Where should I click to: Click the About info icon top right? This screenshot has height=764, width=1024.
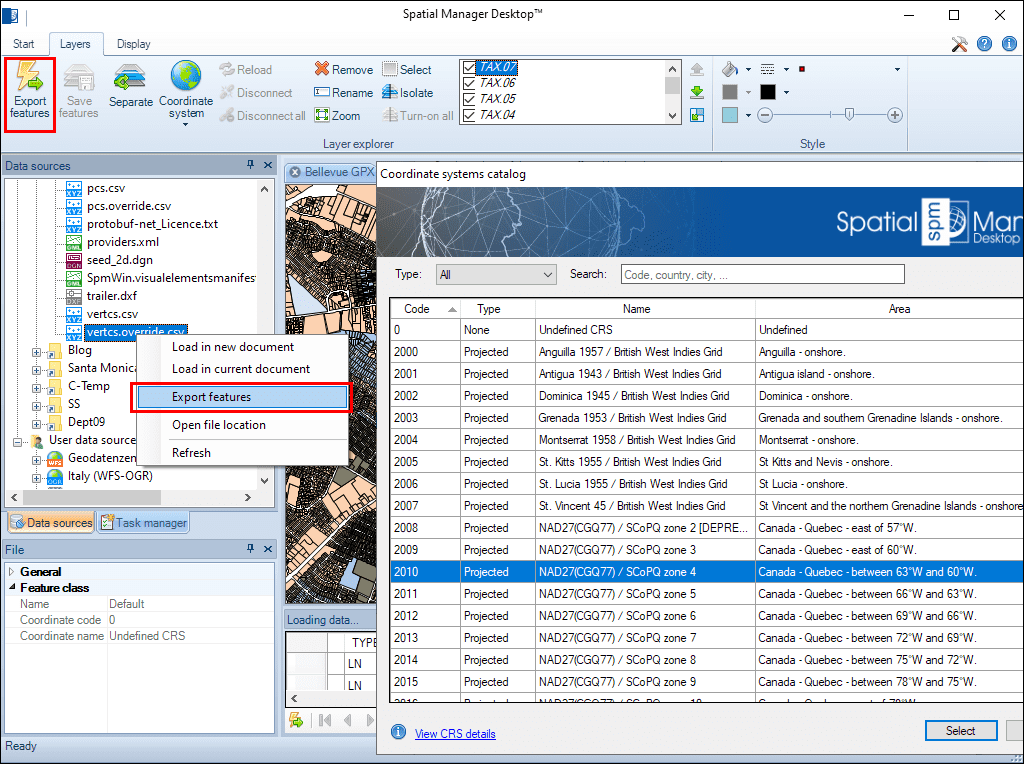tap(1010, 44)
